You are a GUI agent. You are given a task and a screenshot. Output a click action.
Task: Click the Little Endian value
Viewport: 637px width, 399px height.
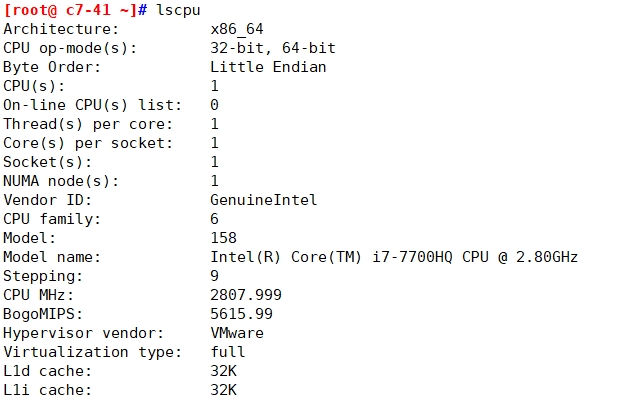tap(268, 67)
